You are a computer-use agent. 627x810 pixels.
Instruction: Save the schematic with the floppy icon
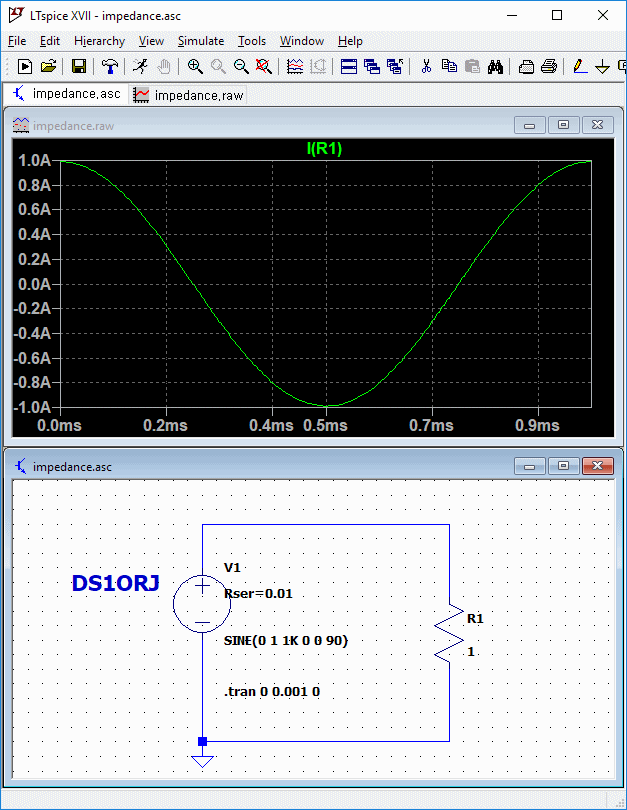tap(79, 66)
